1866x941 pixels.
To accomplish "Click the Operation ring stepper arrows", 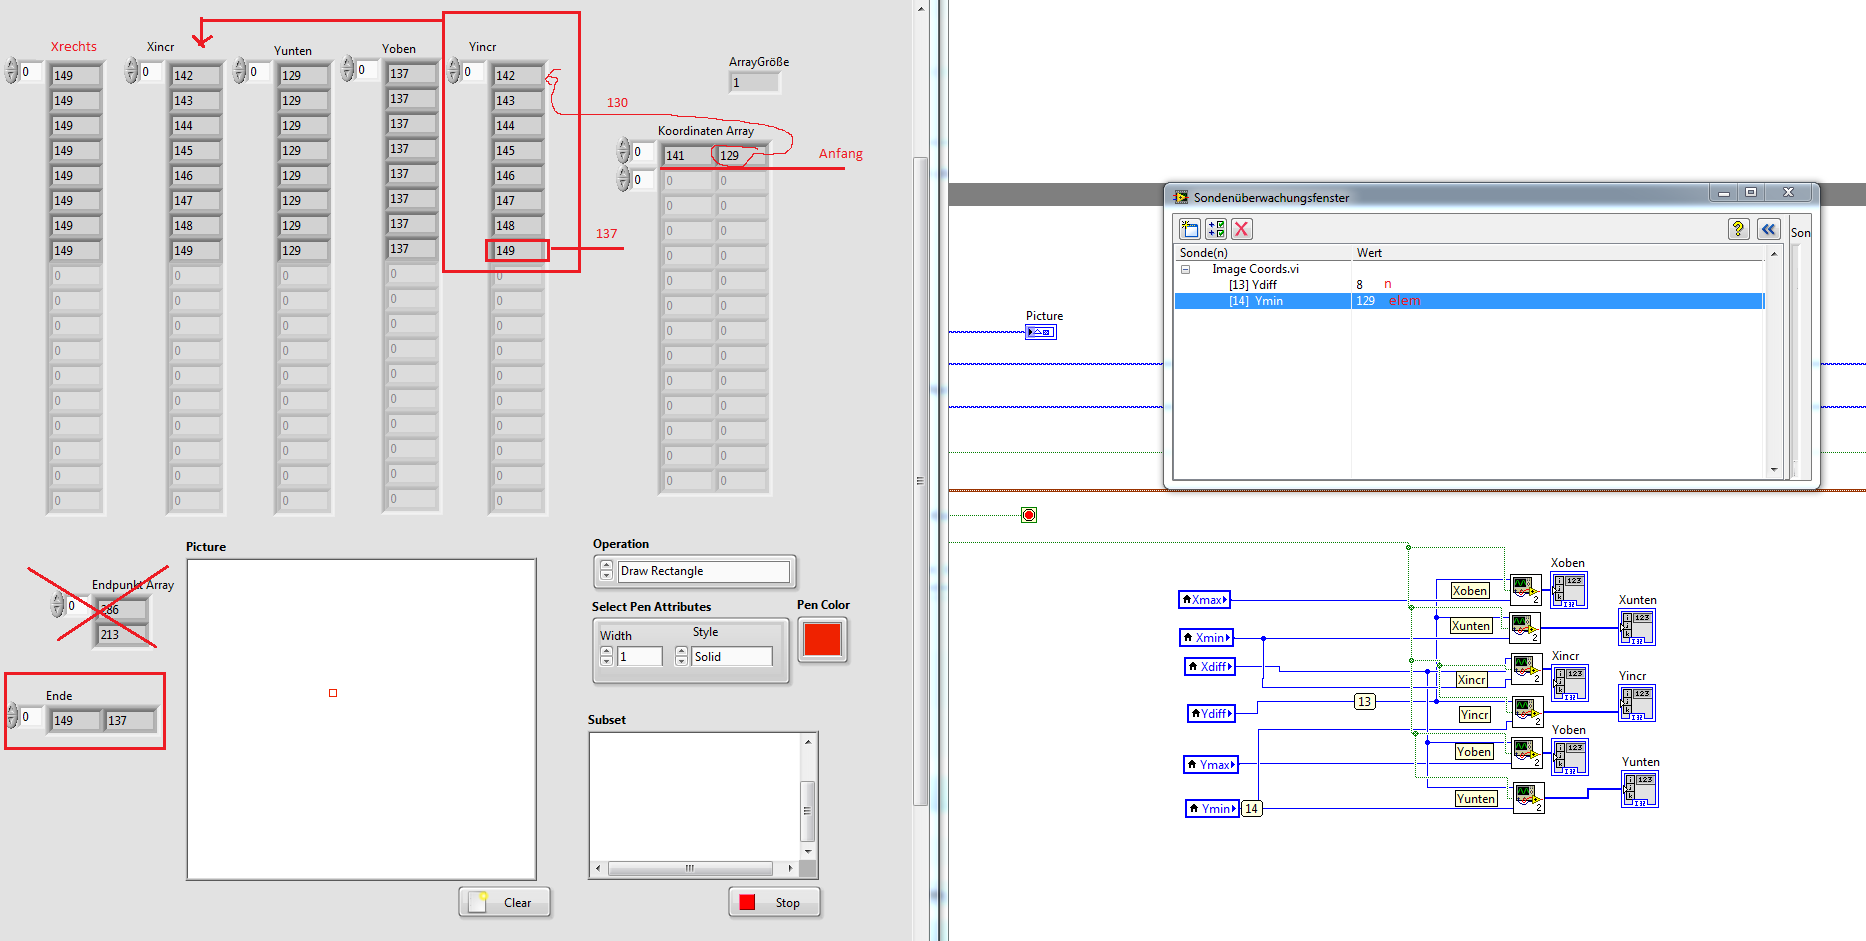I will pyautogui.click(x=606, y=571).
